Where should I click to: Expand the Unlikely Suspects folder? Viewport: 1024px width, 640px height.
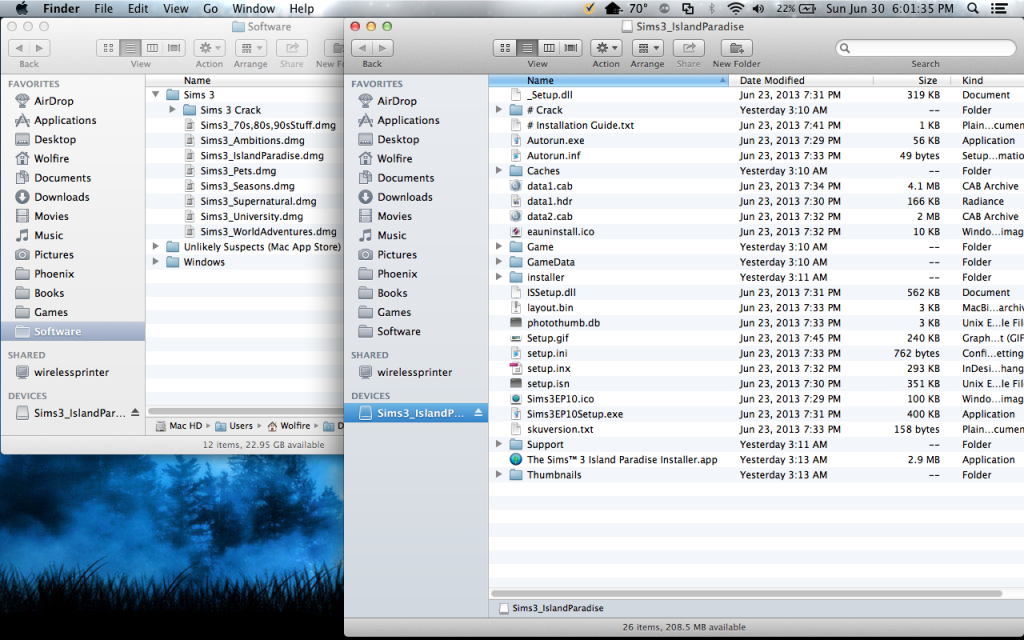click(155, 247)
